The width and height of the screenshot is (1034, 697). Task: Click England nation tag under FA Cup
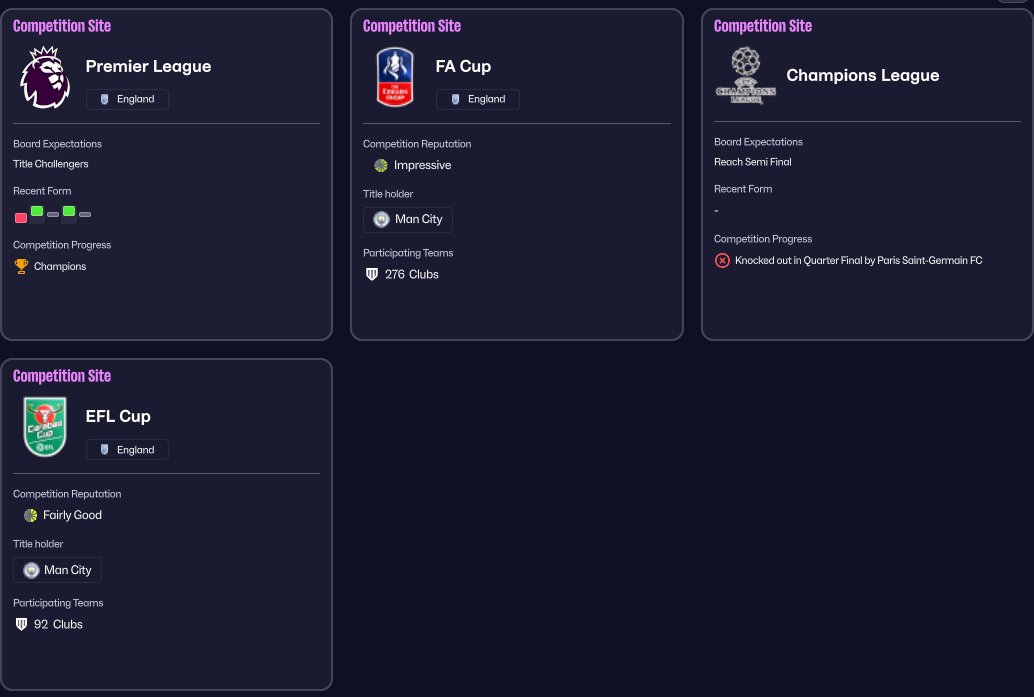pos(477,99)
